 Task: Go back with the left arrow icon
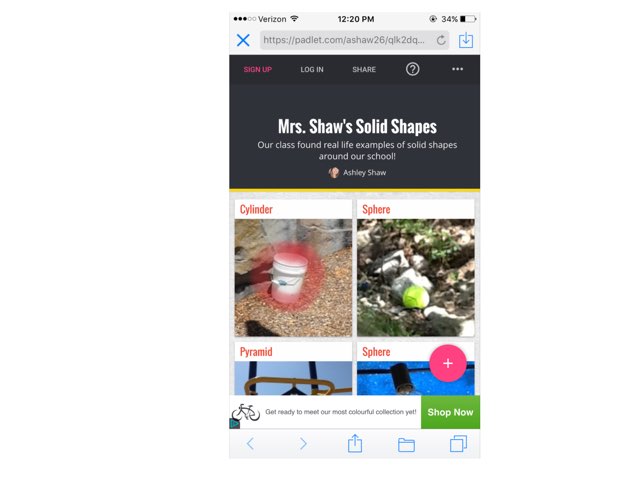pos(250,443)
